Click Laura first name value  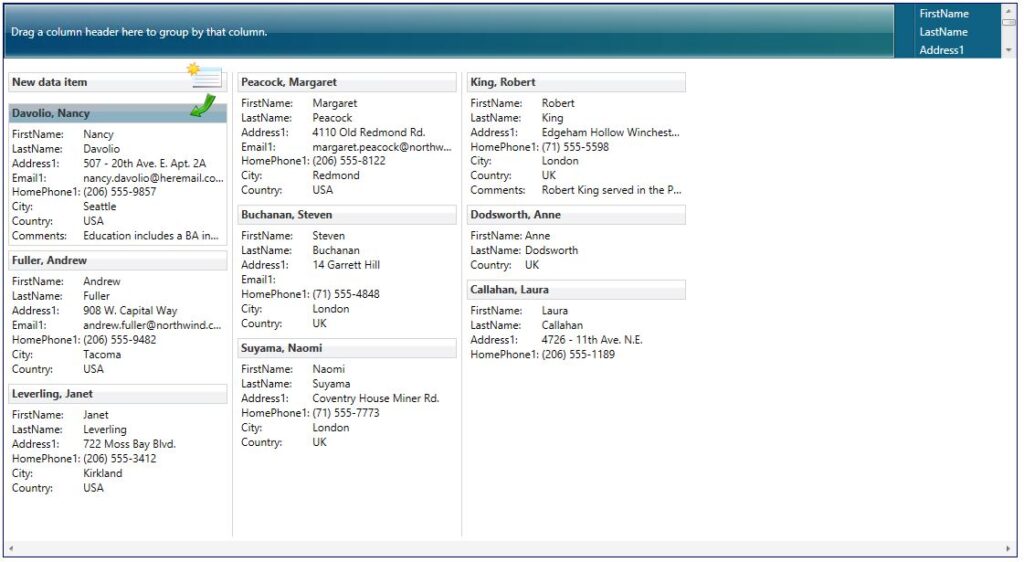click(x=554, y=311)
